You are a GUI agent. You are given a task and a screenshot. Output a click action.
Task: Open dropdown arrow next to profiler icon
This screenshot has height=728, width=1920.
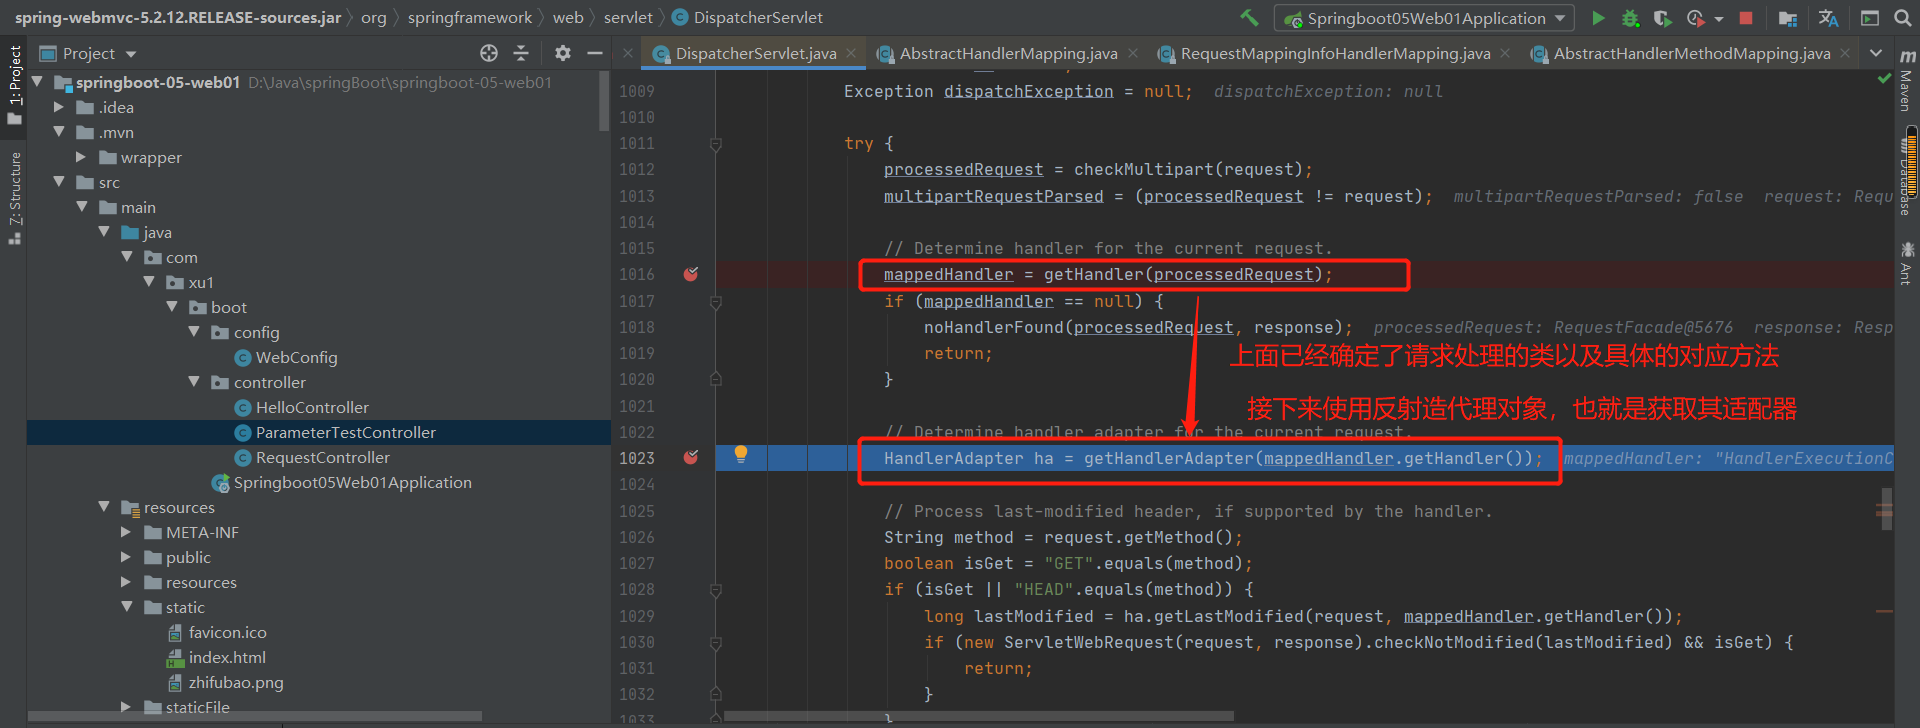coord(1718,18)
